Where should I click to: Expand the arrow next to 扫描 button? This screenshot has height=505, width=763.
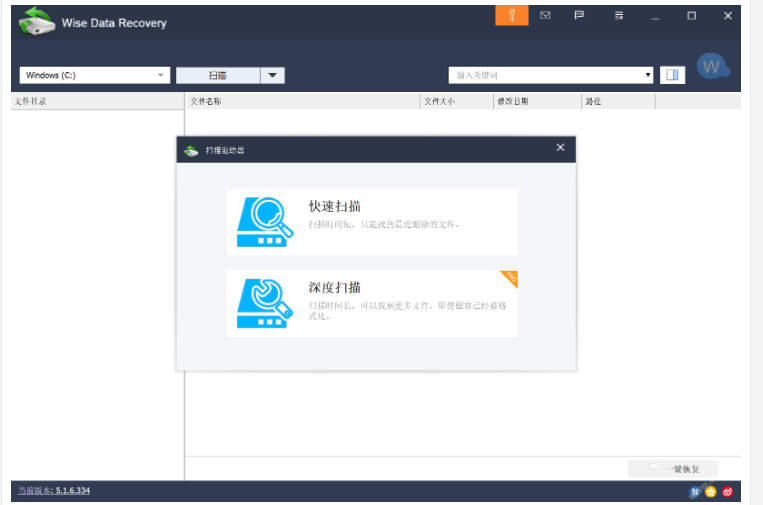pos(273,75)
